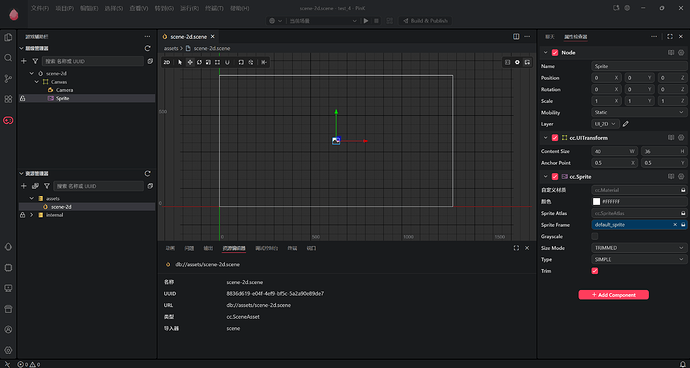Split the scene editor view

point(516,37)
